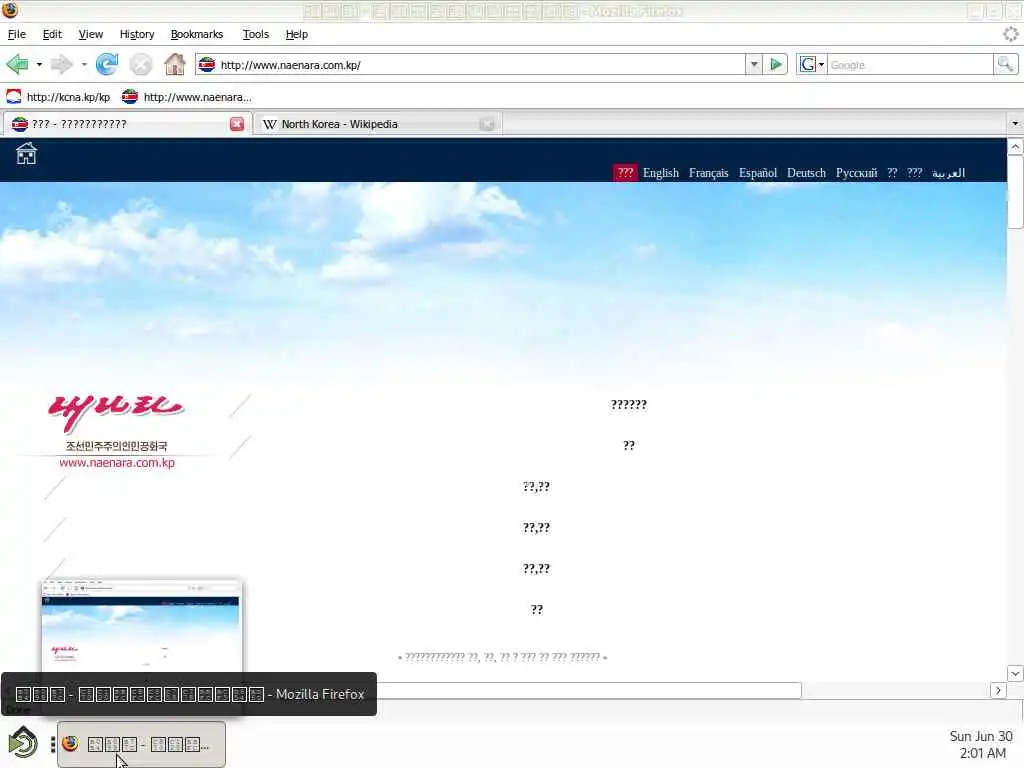Screen dimensions: 1024x768
Task: Open the search engine selector dropdown
Action: 821,65
